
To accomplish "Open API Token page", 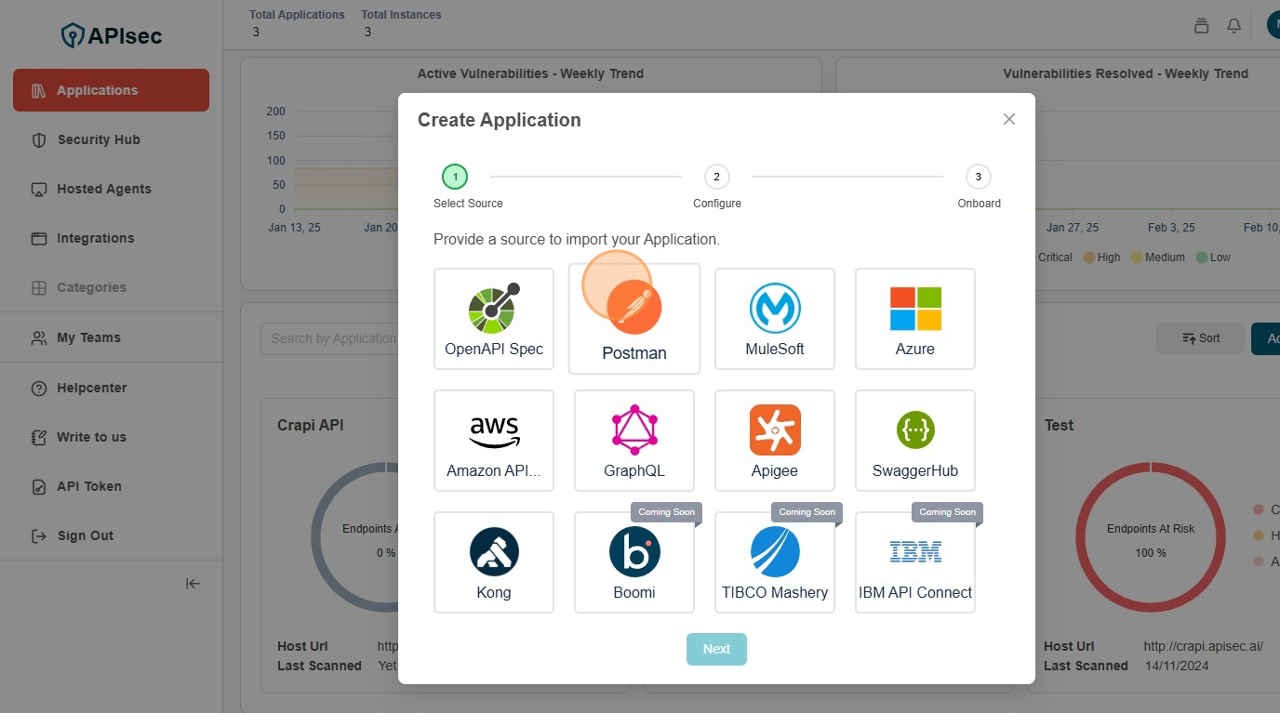I will [x=89, y=486].
